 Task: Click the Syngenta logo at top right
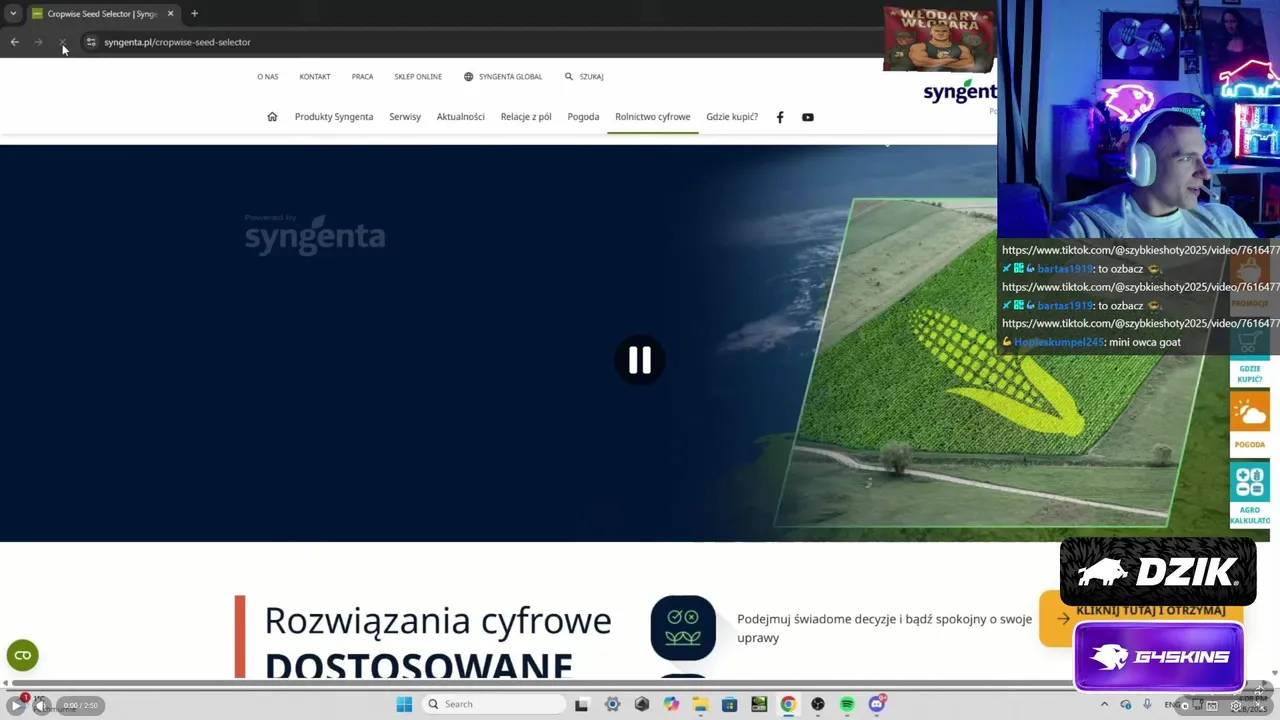960,91
